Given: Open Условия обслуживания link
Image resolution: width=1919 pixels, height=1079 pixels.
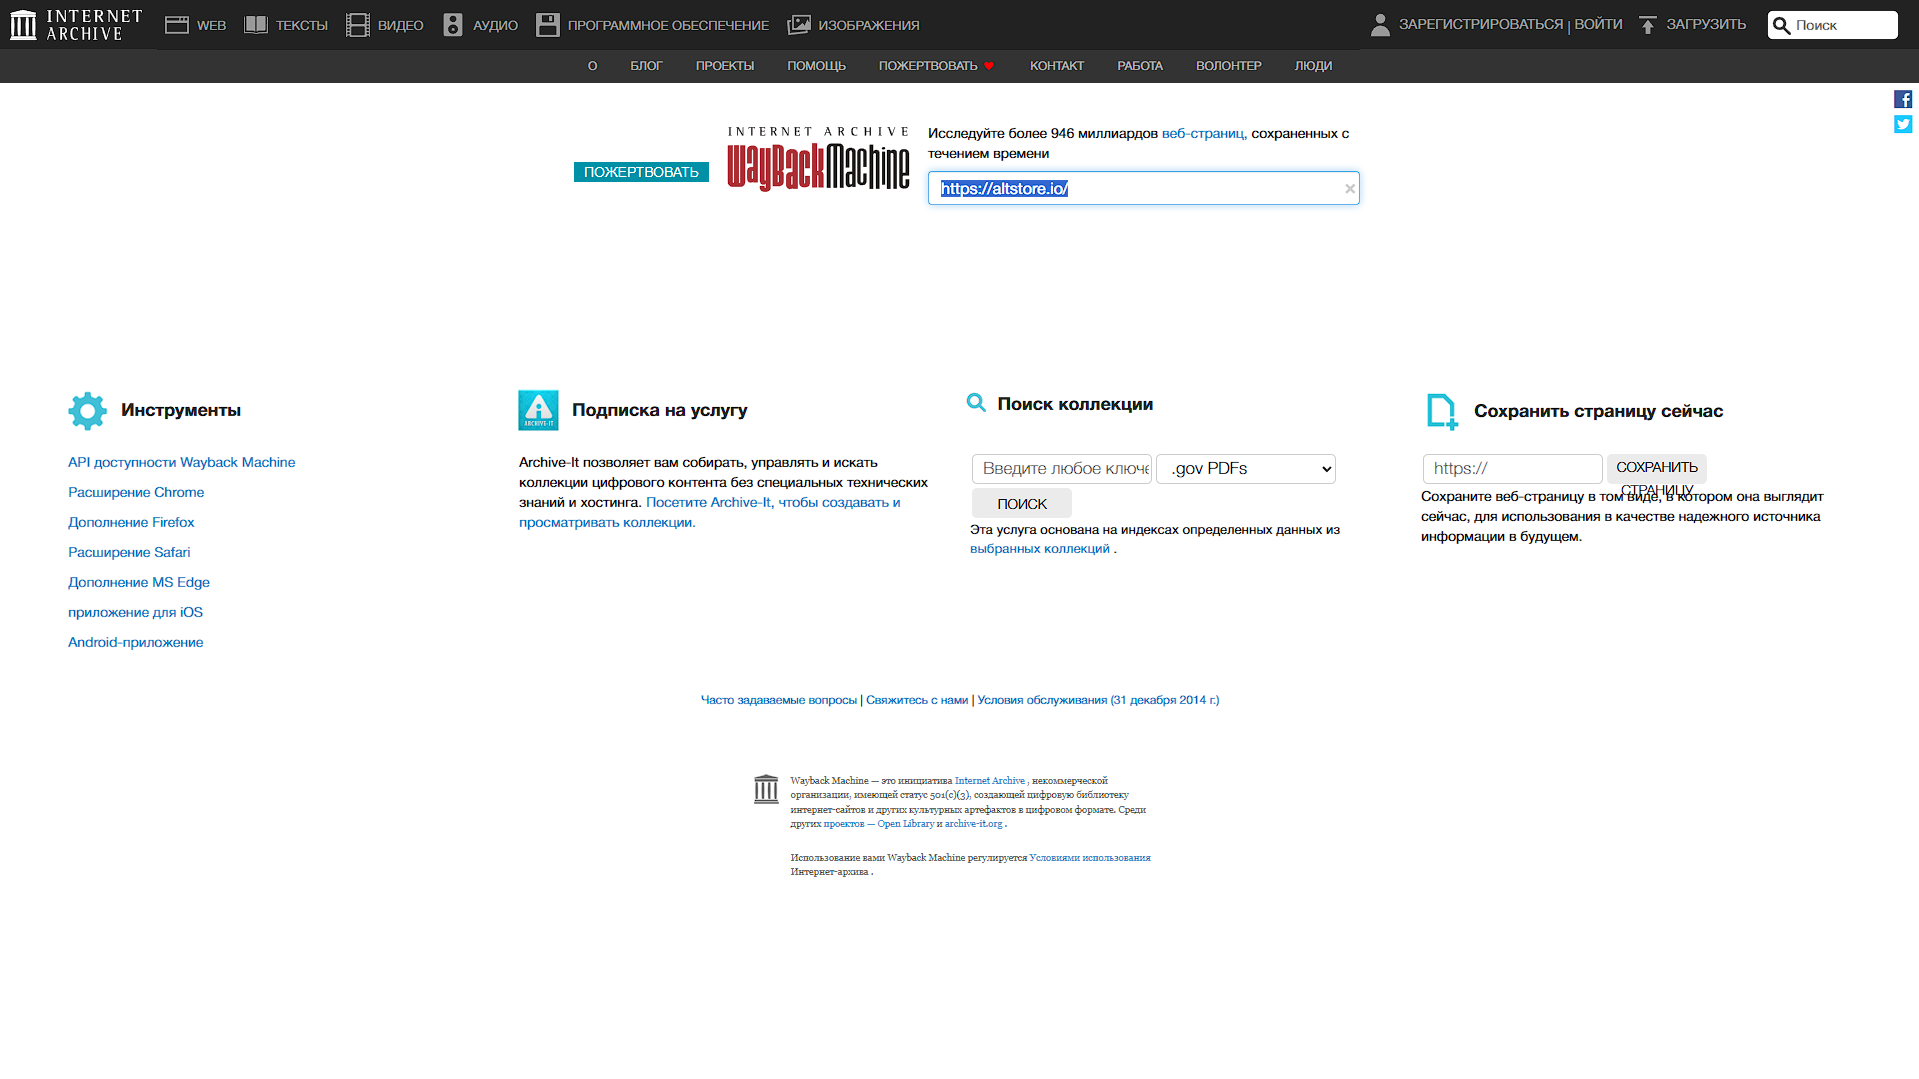Looking at the screenshot, I should [x=1098, y=700].
